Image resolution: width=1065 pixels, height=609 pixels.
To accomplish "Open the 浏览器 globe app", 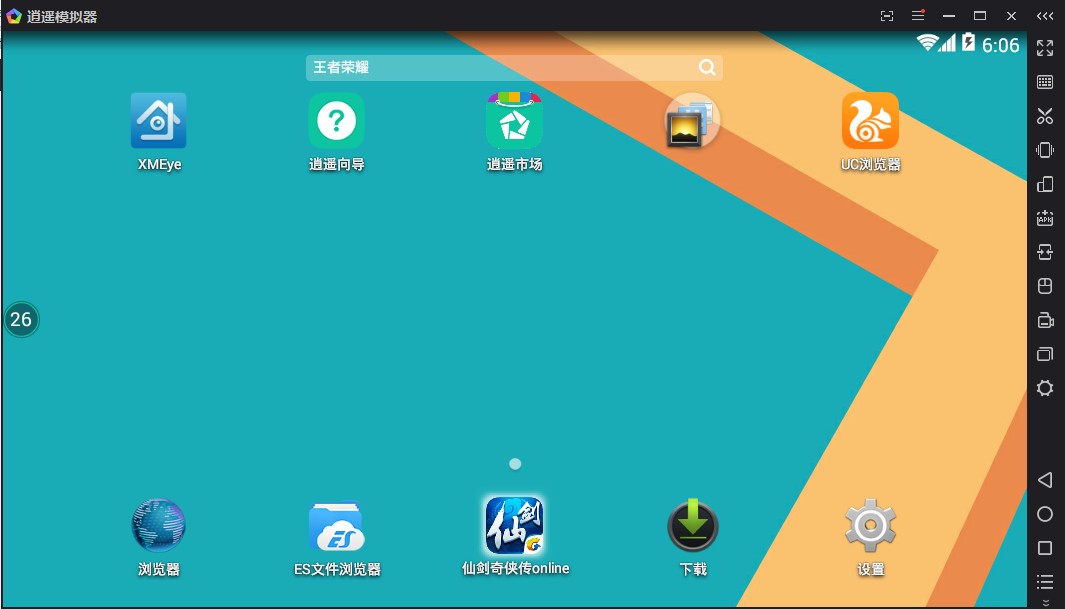I will tap(158, 525).
